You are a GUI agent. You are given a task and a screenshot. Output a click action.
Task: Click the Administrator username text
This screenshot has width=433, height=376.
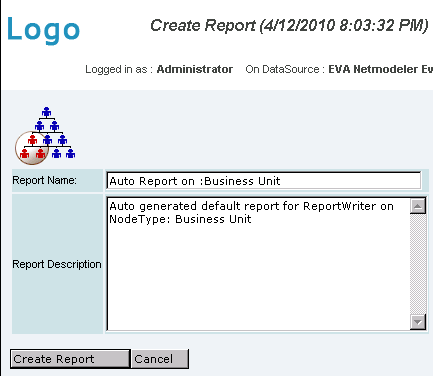pos(195,69)
